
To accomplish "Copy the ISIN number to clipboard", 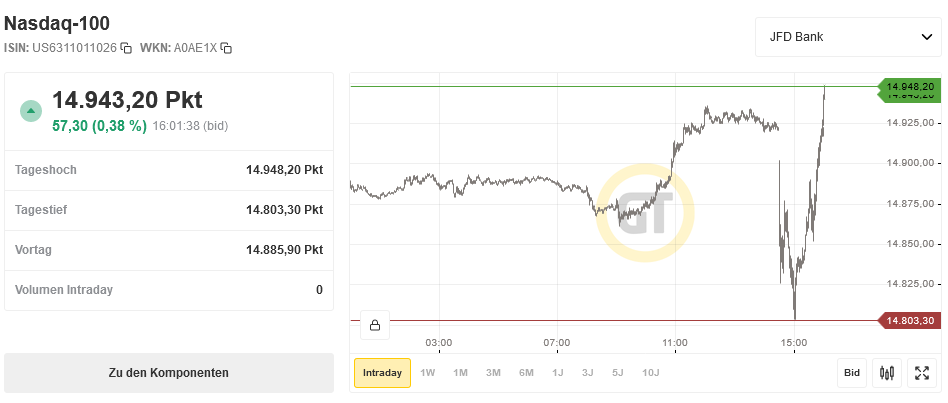I will point(126,48).
